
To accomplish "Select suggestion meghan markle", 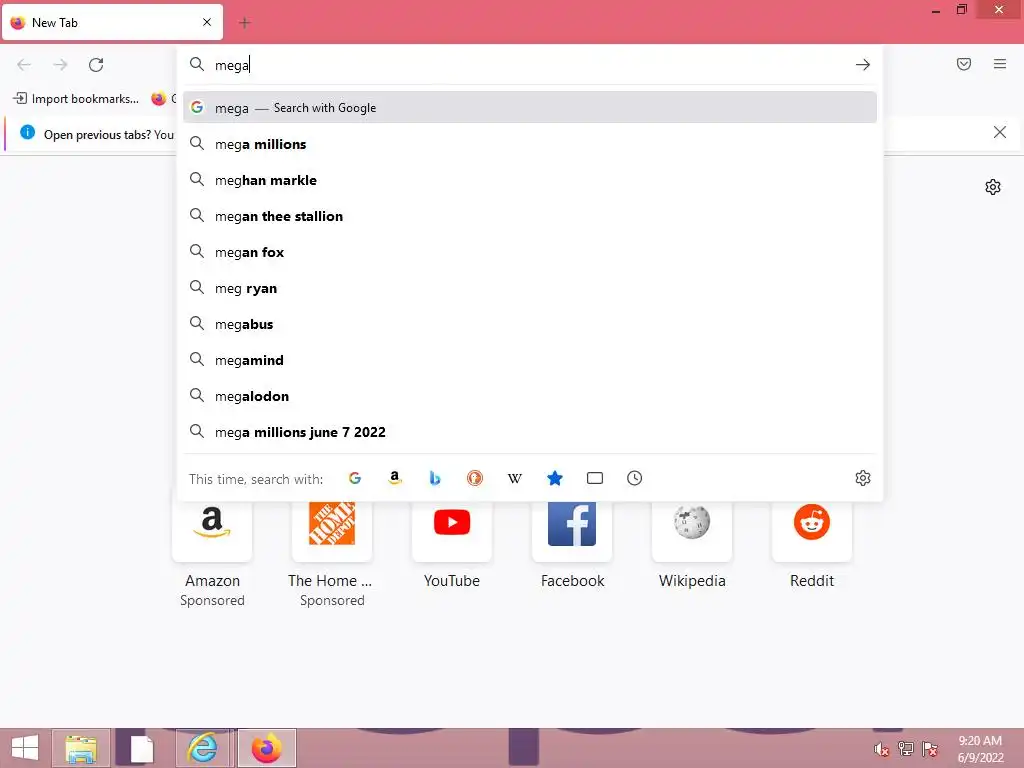I will [530, 180].
